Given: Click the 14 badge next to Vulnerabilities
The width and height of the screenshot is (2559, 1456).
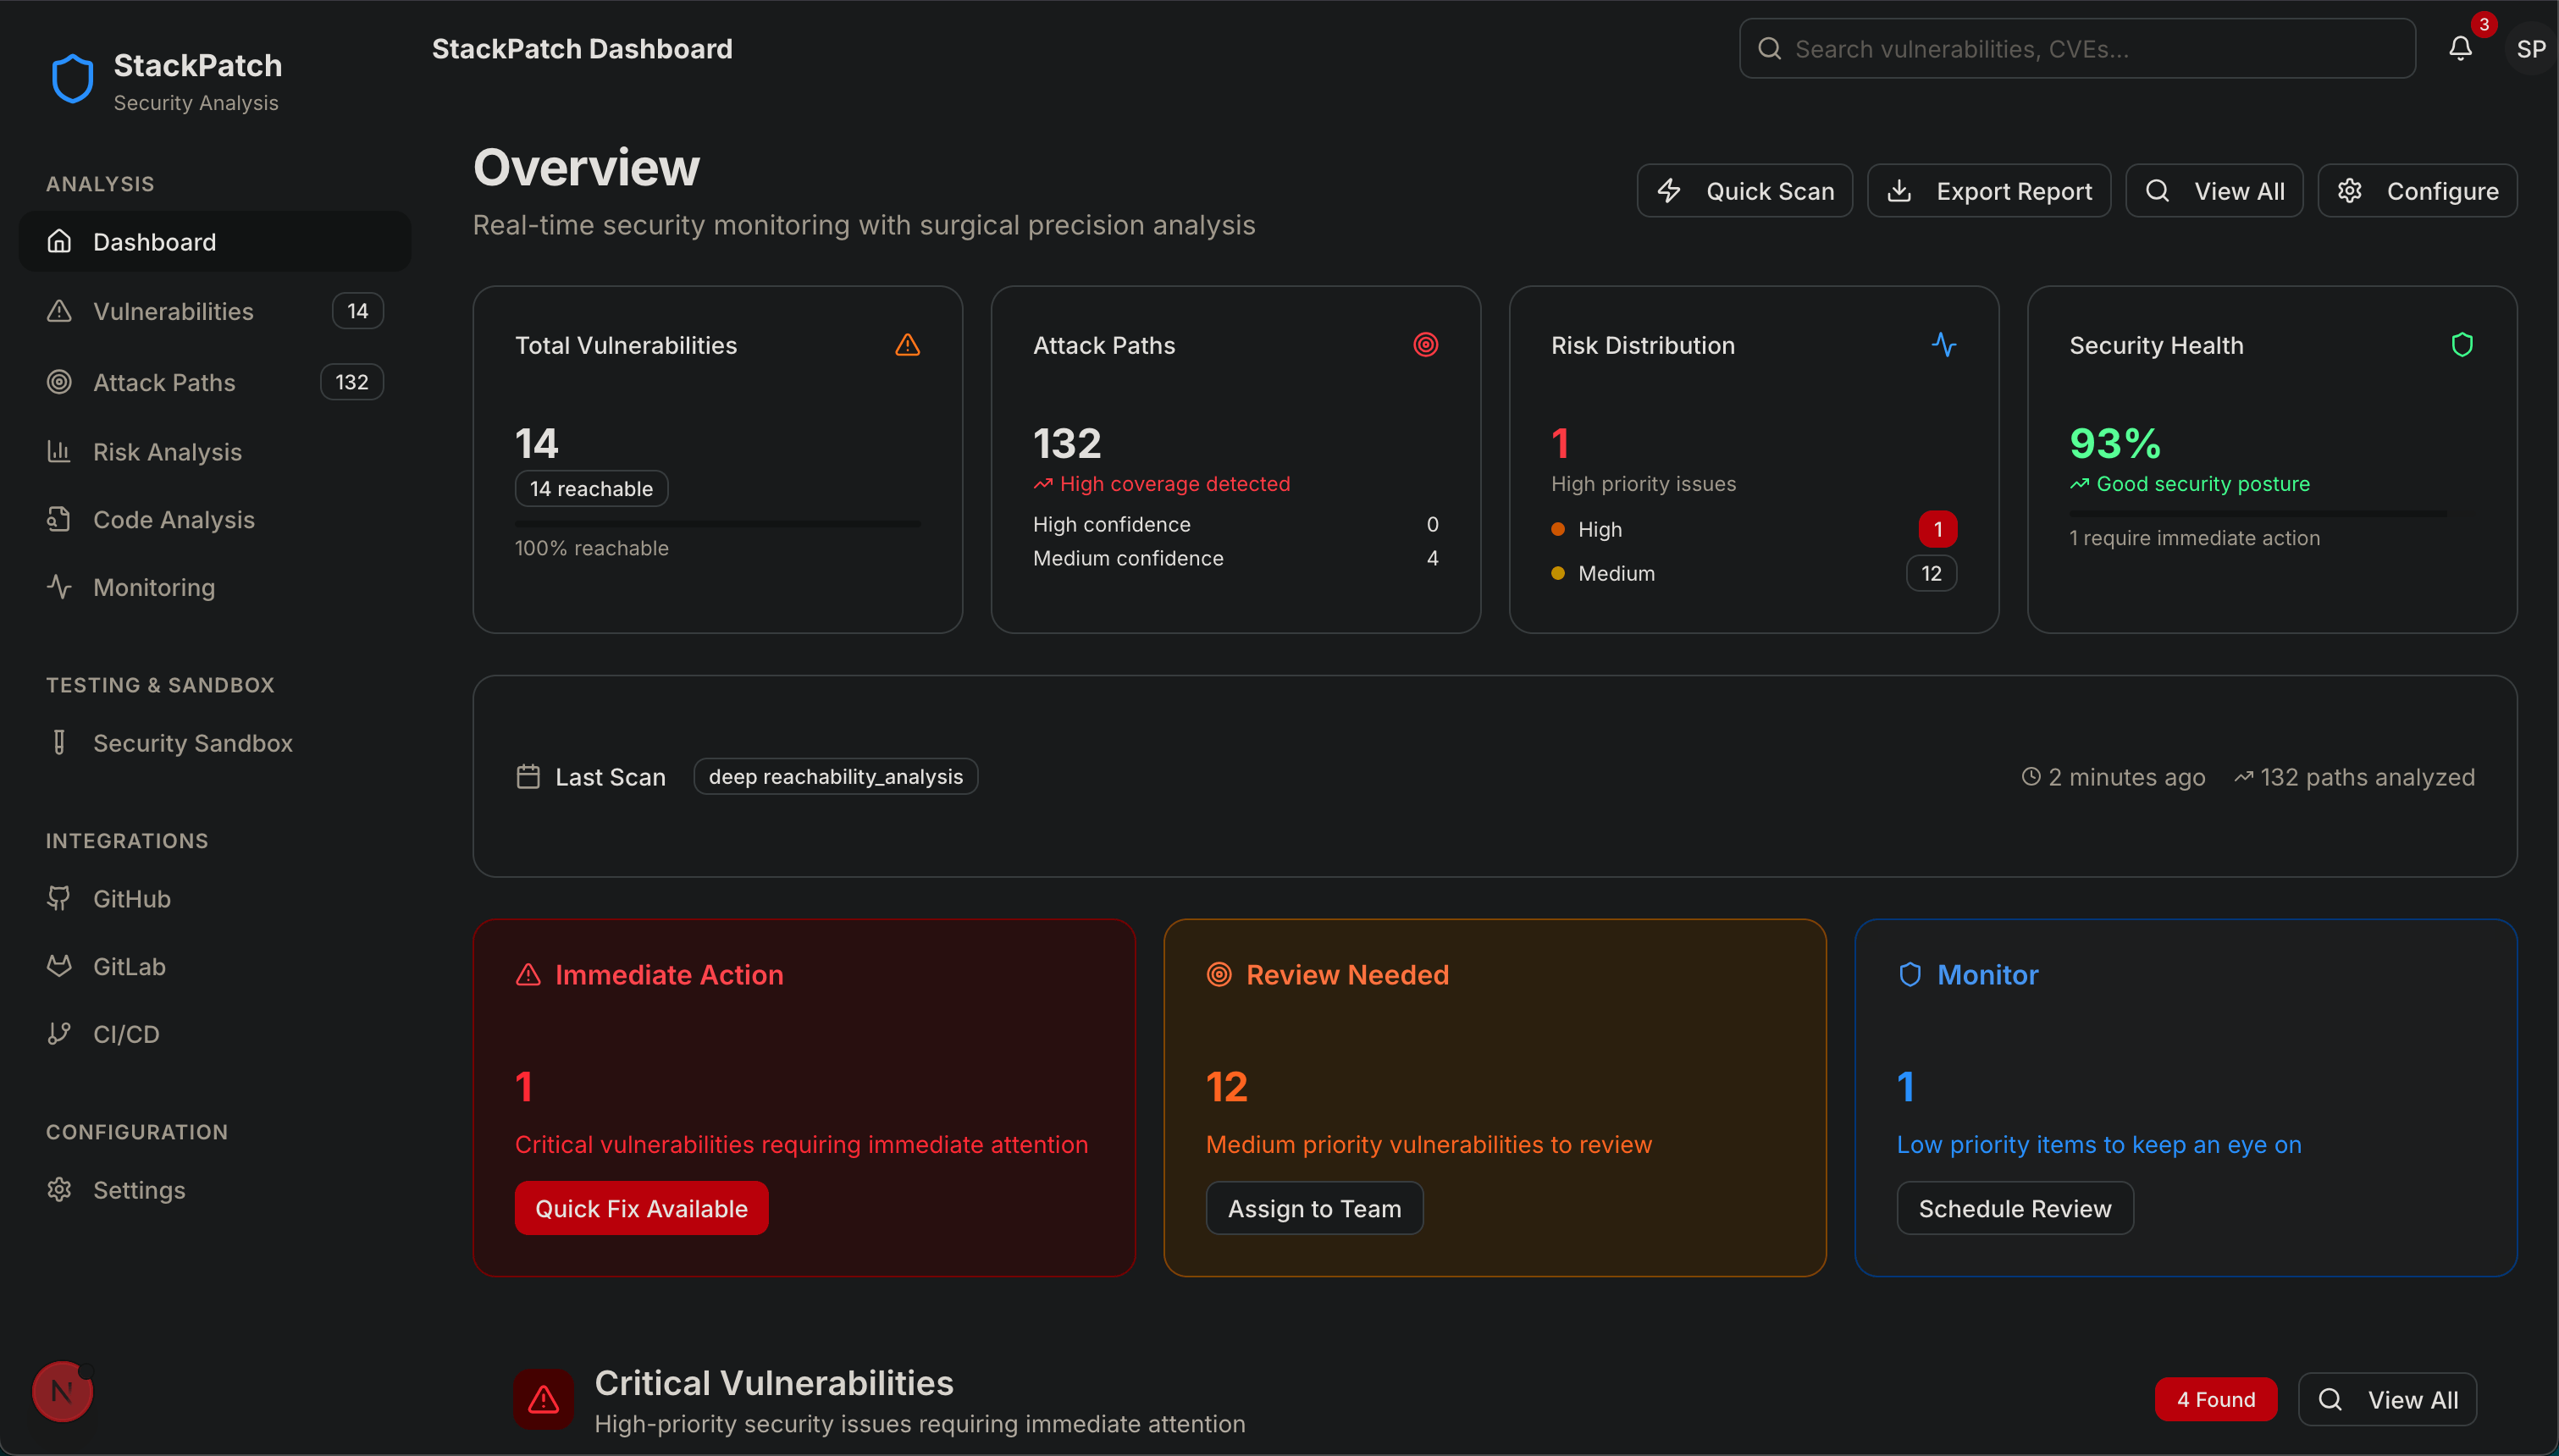Looking at the screenshot, I should (x=357, y=311).
